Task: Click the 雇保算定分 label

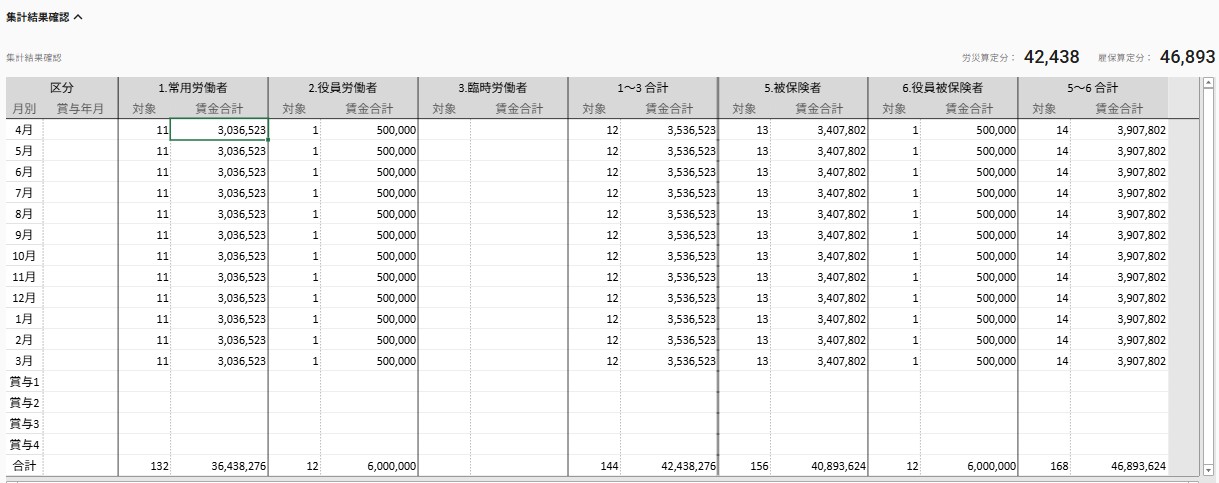Action: coord(1124,59)
